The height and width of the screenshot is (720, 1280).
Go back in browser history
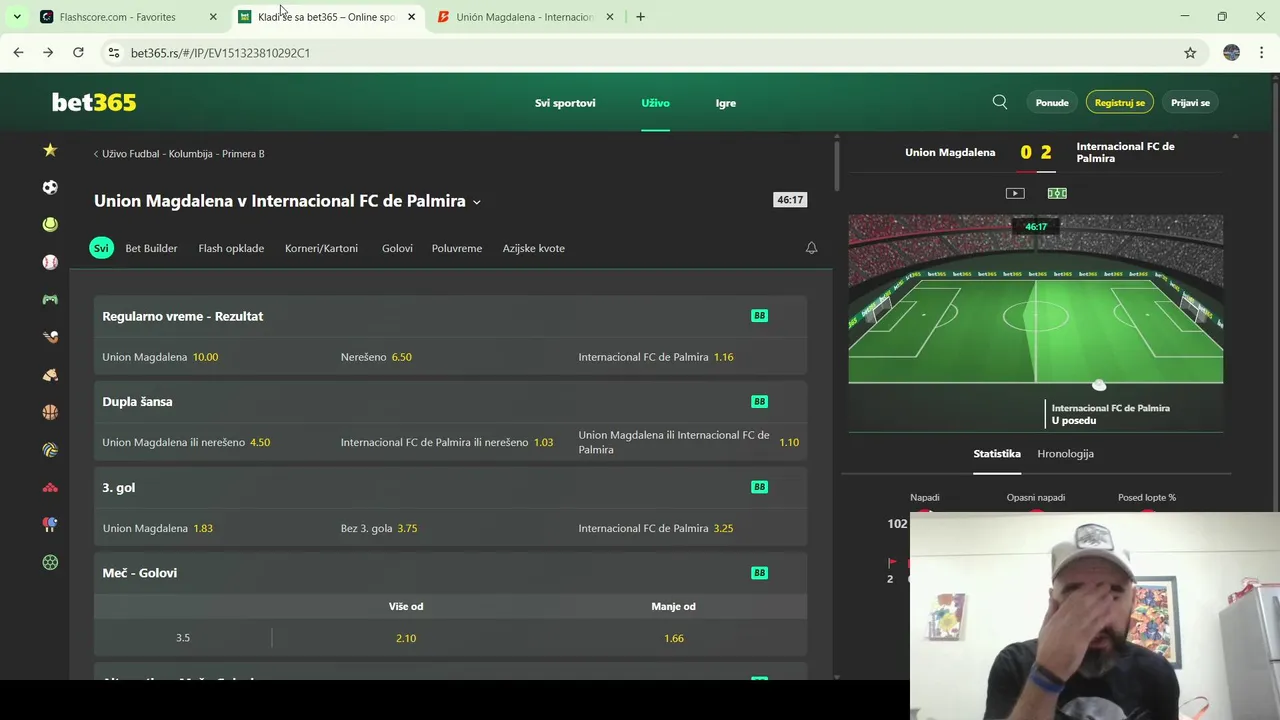(x=18, y=53)
